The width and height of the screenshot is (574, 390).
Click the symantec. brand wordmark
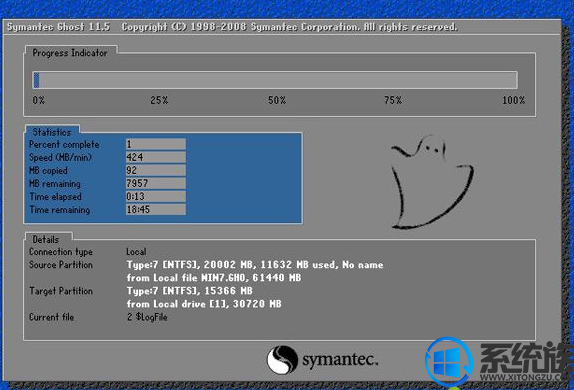[340, 360]
